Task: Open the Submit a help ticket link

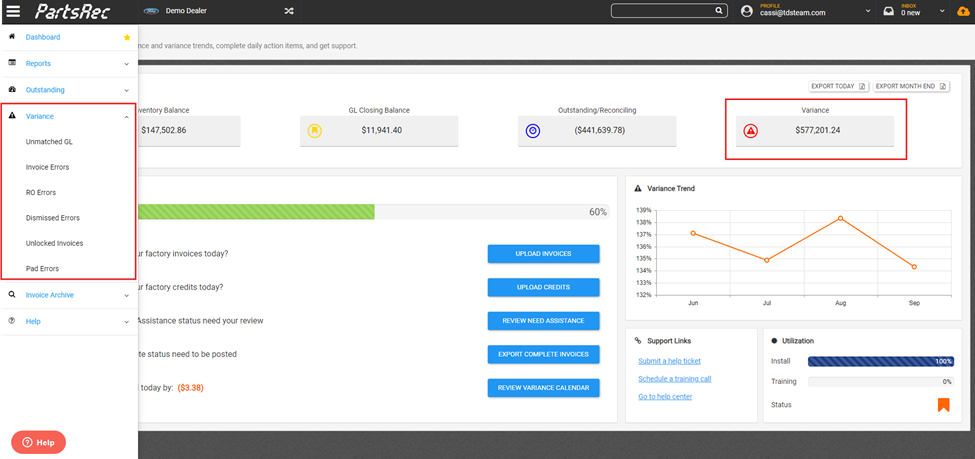Action: (x=670, y=361)
